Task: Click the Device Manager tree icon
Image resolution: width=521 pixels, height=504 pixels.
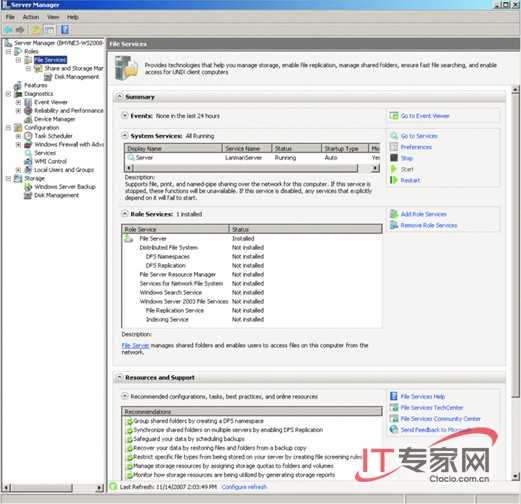Action: click(28, 119)
